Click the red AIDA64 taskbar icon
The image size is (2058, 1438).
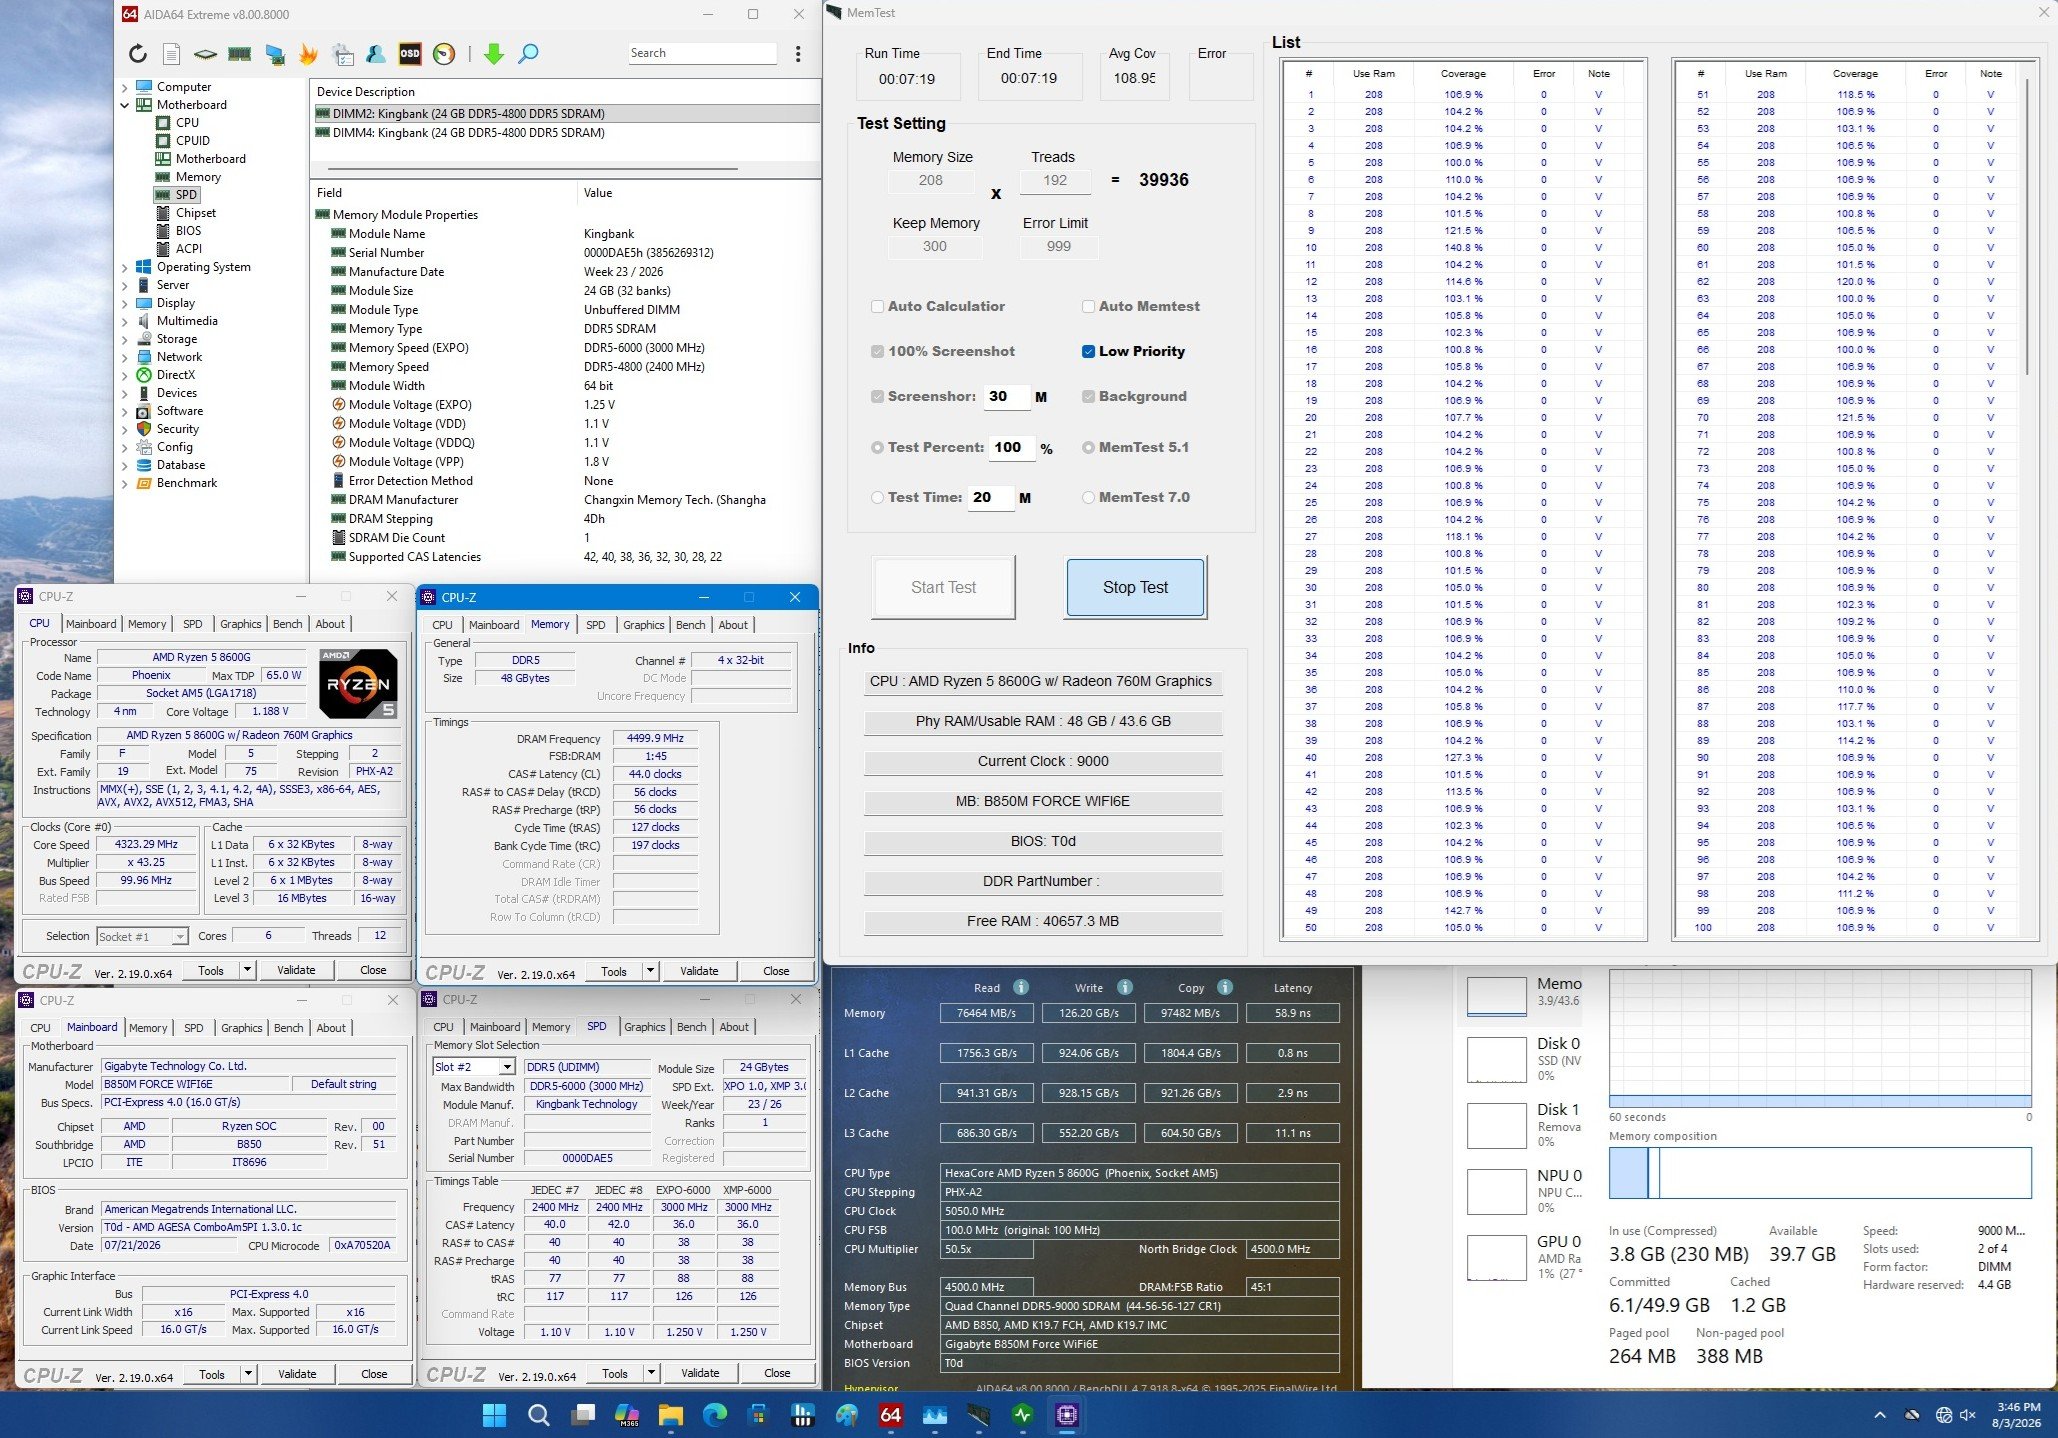tap(890, 1415)
